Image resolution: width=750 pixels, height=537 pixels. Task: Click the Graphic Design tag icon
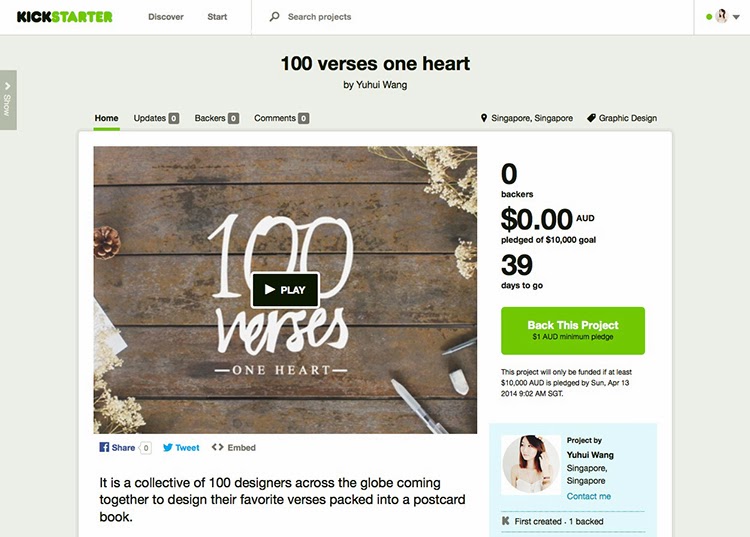(x=591, y=118)
